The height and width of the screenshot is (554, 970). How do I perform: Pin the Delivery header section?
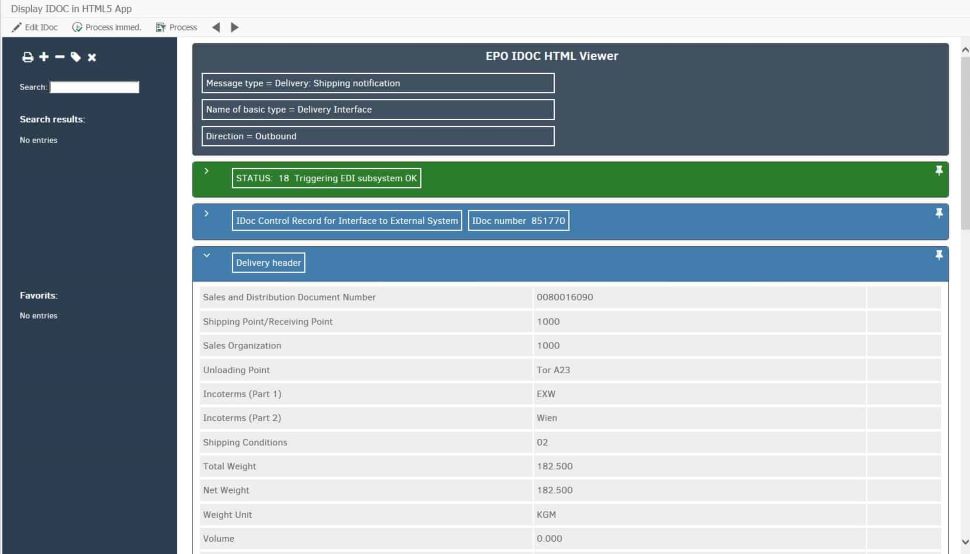[x=938, y=255]
